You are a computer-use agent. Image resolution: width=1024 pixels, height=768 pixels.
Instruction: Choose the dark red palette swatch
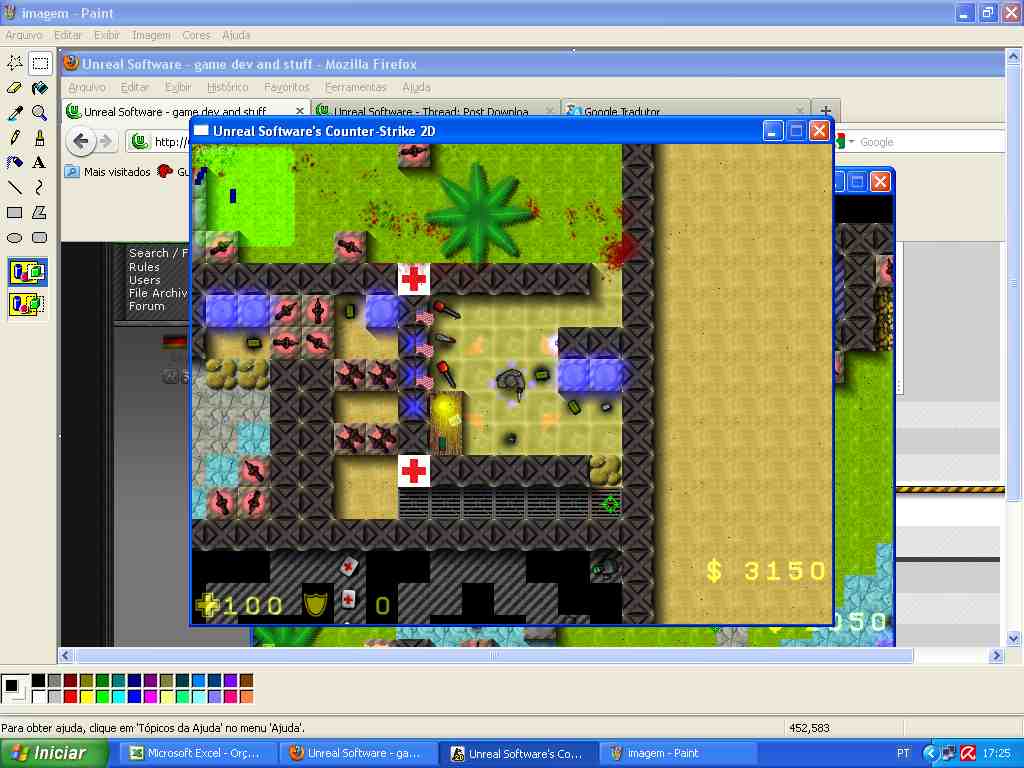pos(71,681)
